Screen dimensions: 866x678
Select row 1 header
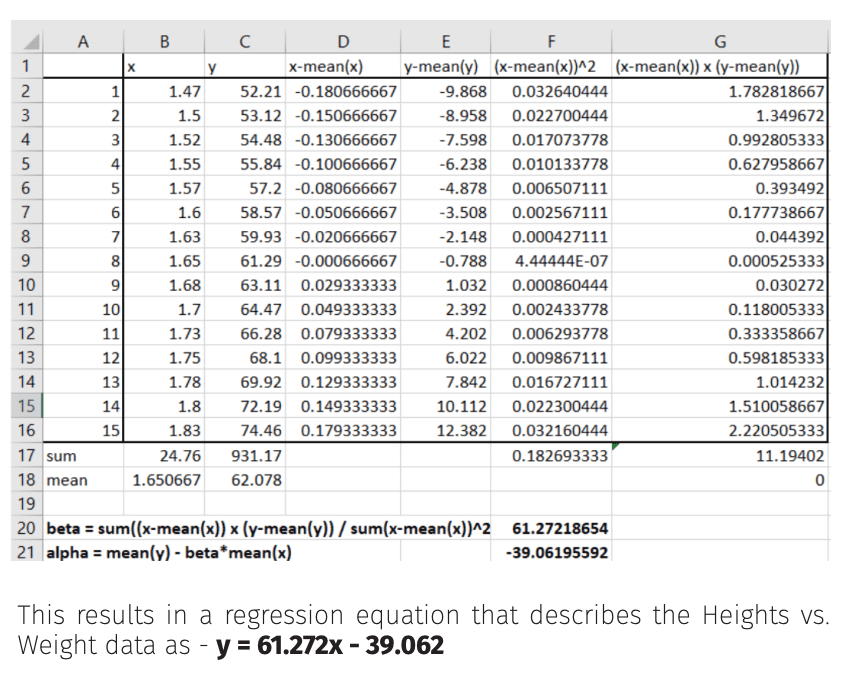pyautogui.click(x=27, y=66)
